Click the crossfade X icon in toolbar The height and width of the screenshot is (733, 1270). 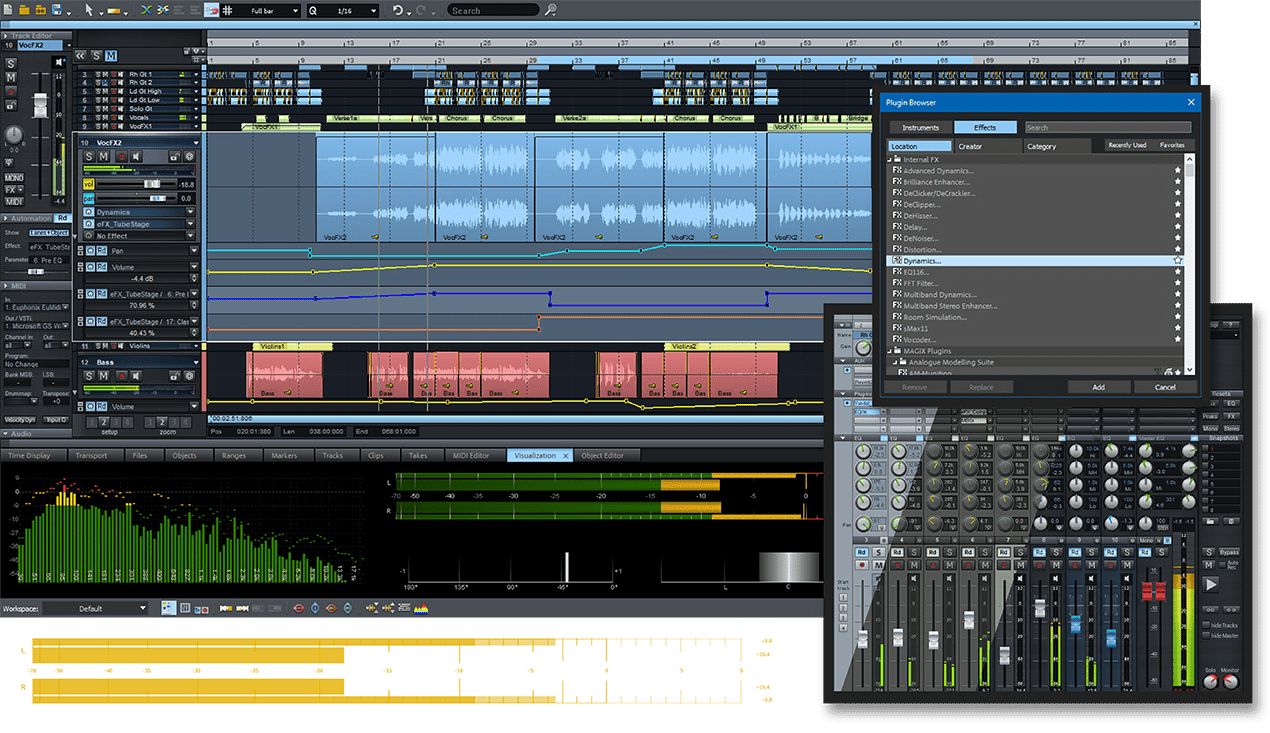146,10
